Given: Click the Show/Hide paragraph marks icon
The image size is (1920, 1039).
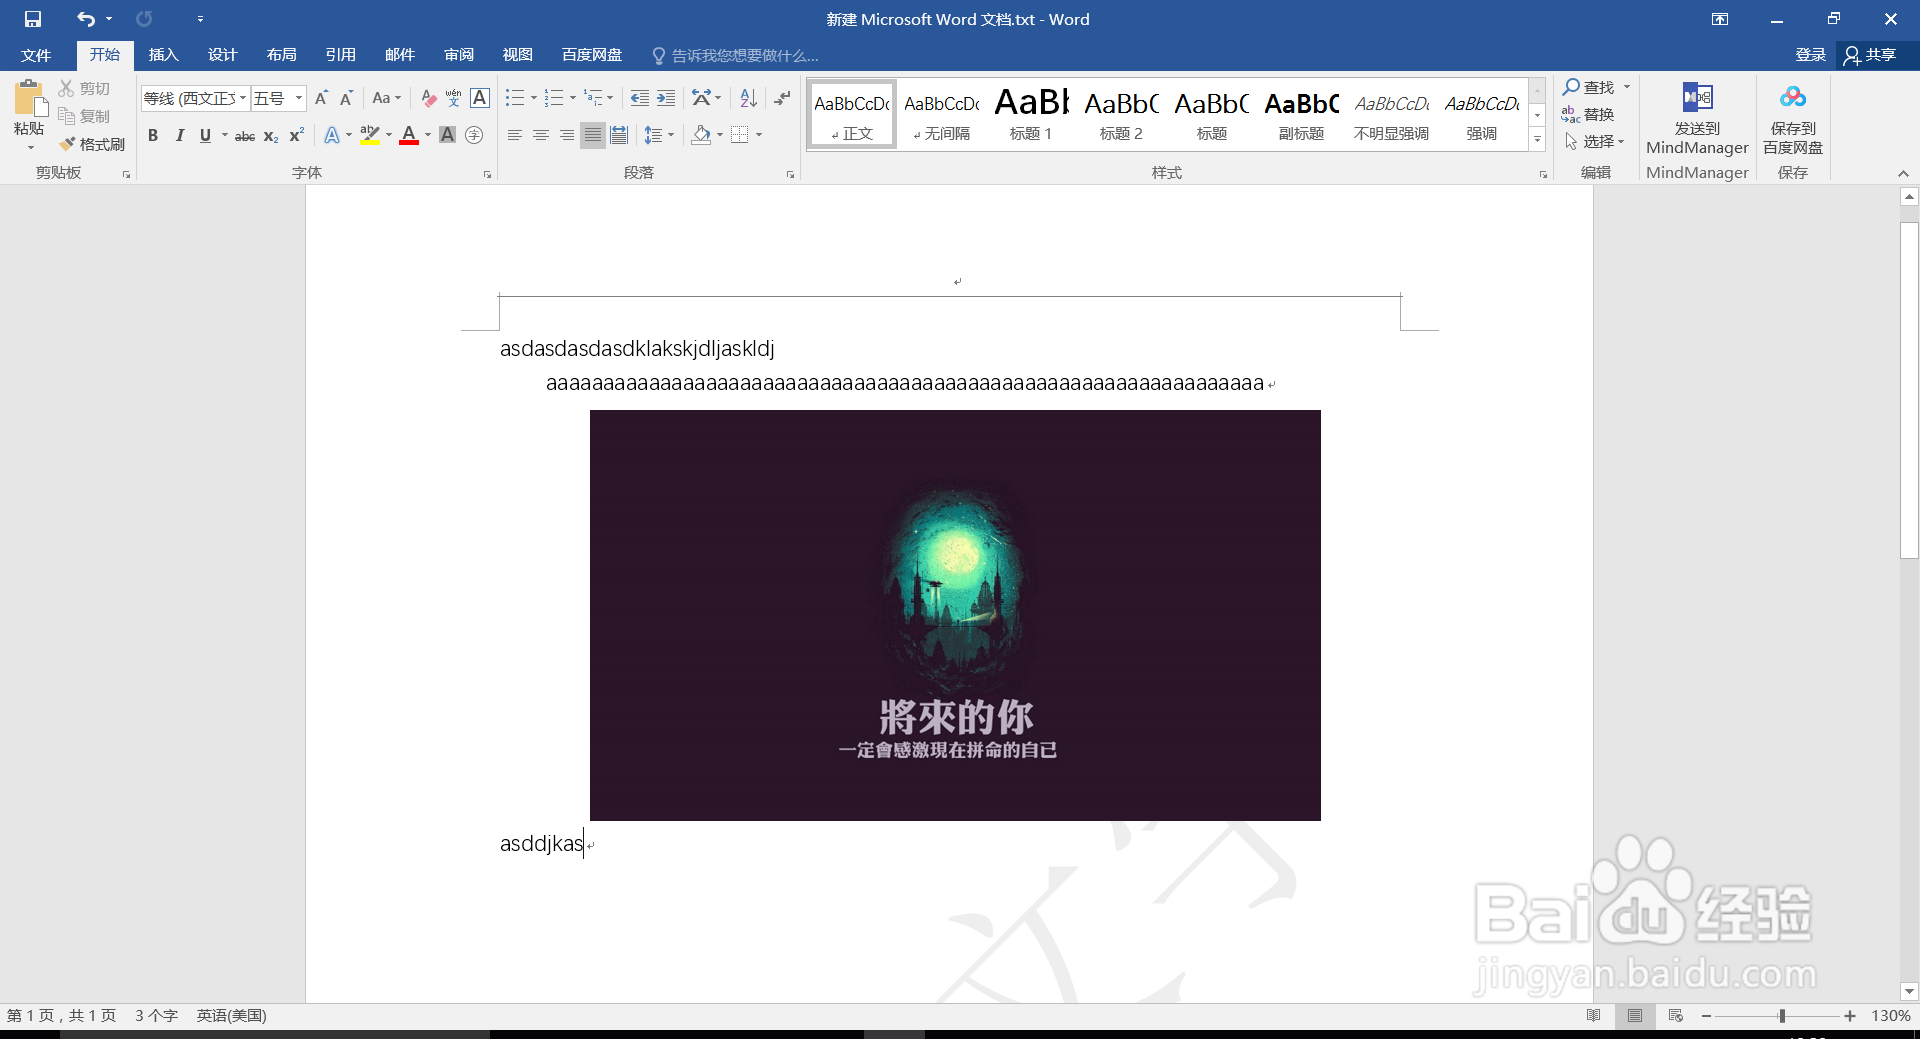Looking at the screenshot, I should pos(781,98).
